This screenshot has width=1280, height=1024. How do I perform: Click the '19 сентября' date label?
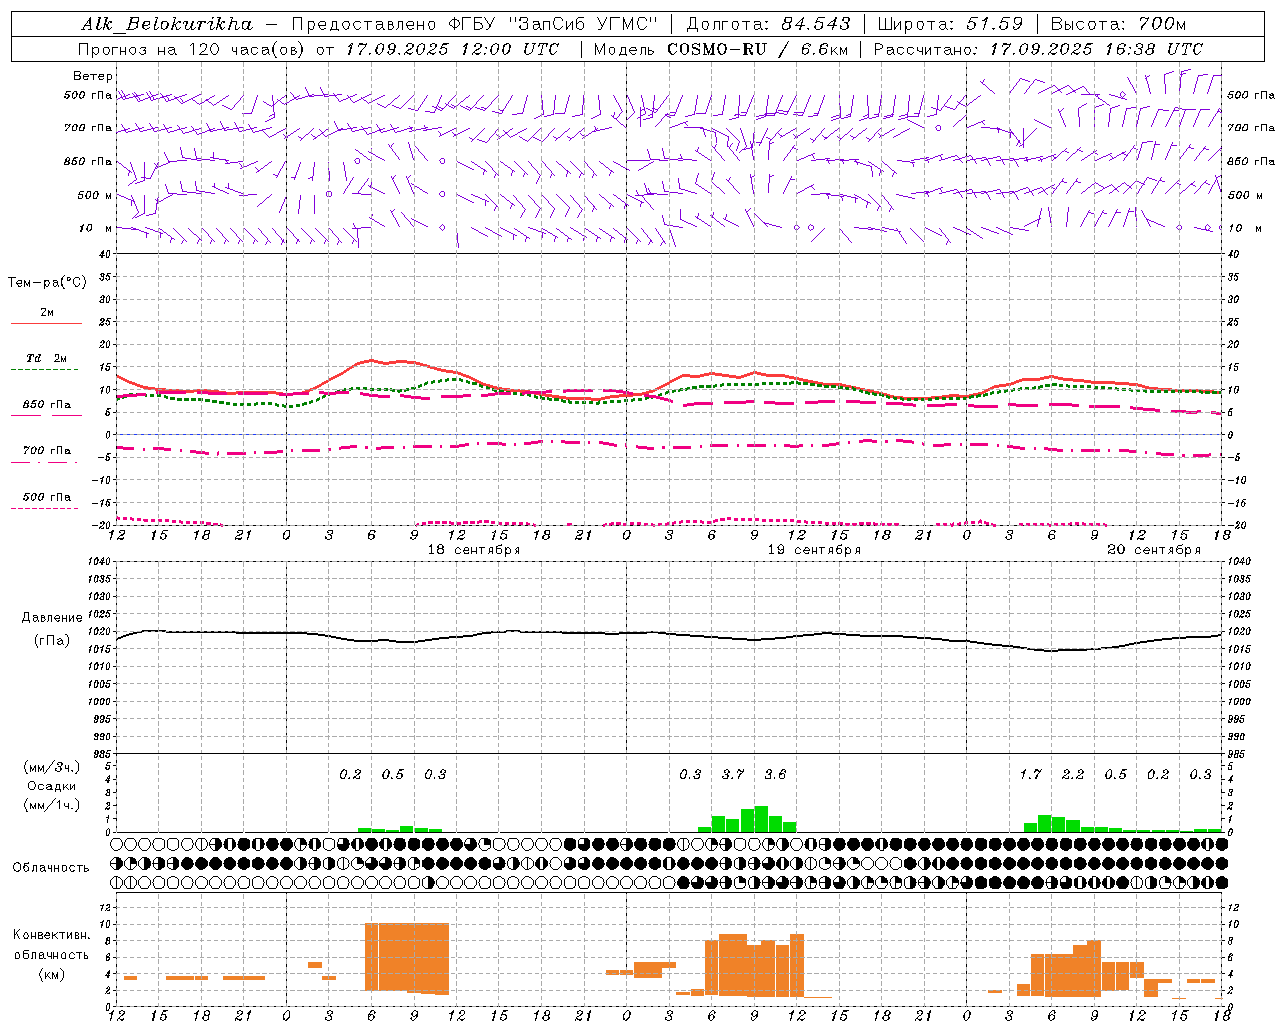813,550
